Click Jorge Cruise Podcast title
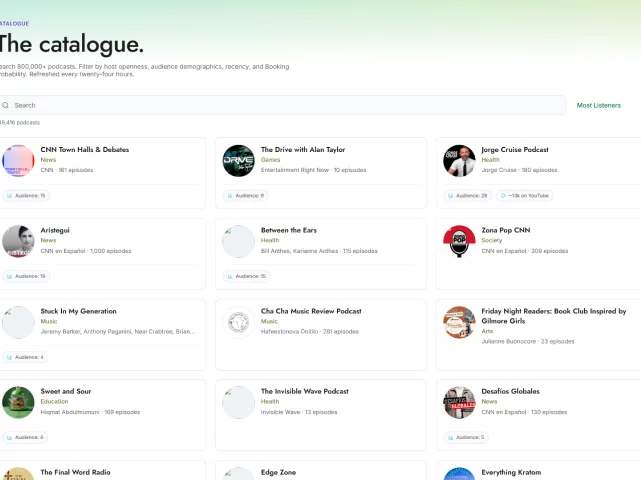Viewport: 641px width, 480px height. pyautogui.click(x=515, y=150)
